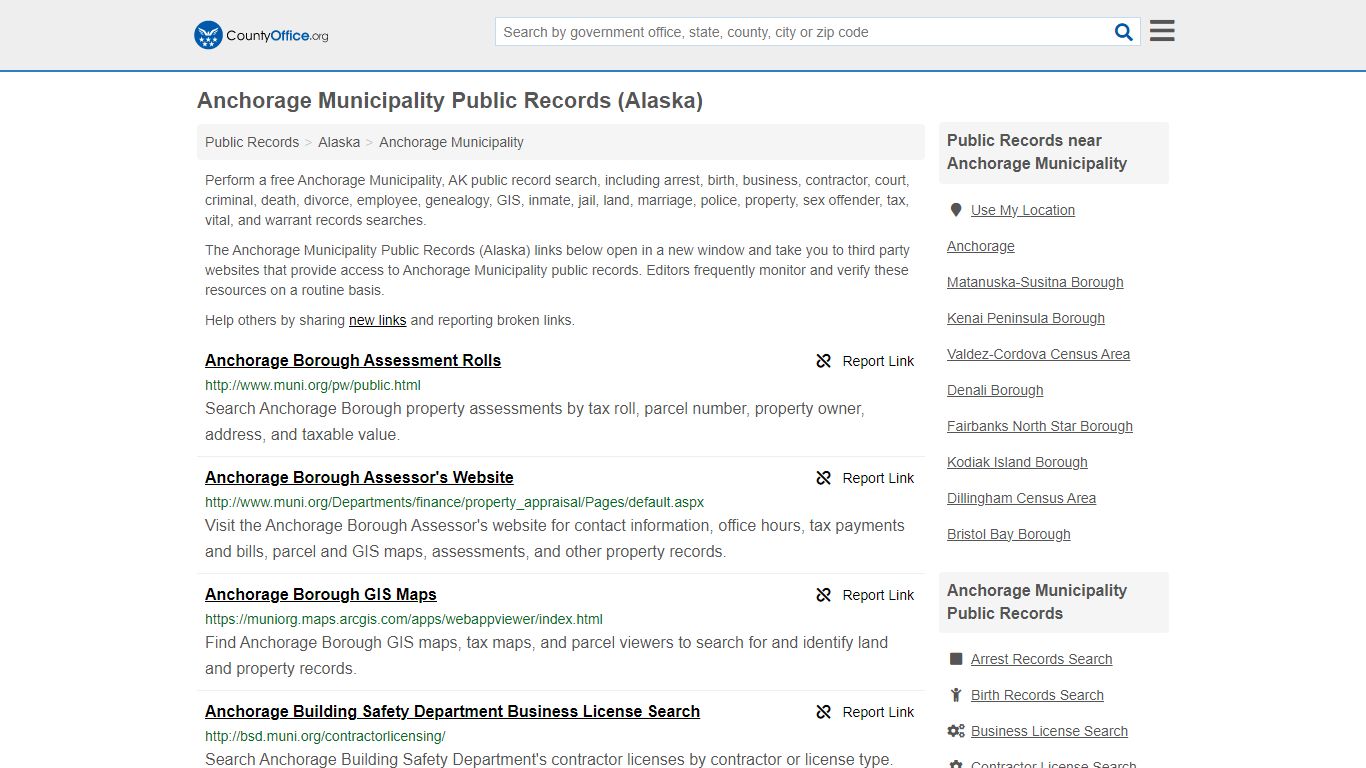Screen dimensions: 1366x768
Task: Go to Alaska breadcrumb
Action: point(339,142)
